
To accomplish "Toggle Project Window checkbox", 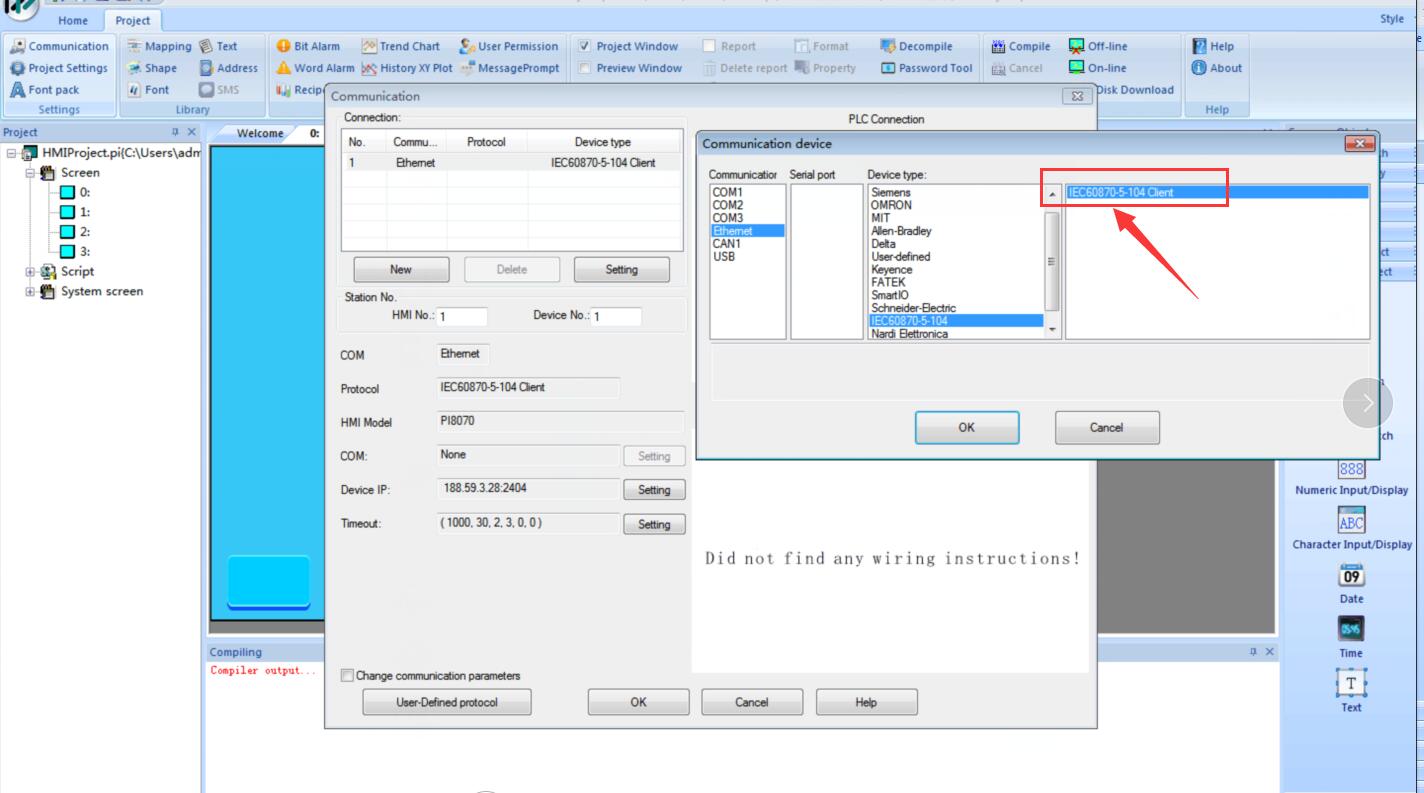I will click(585, 46).
